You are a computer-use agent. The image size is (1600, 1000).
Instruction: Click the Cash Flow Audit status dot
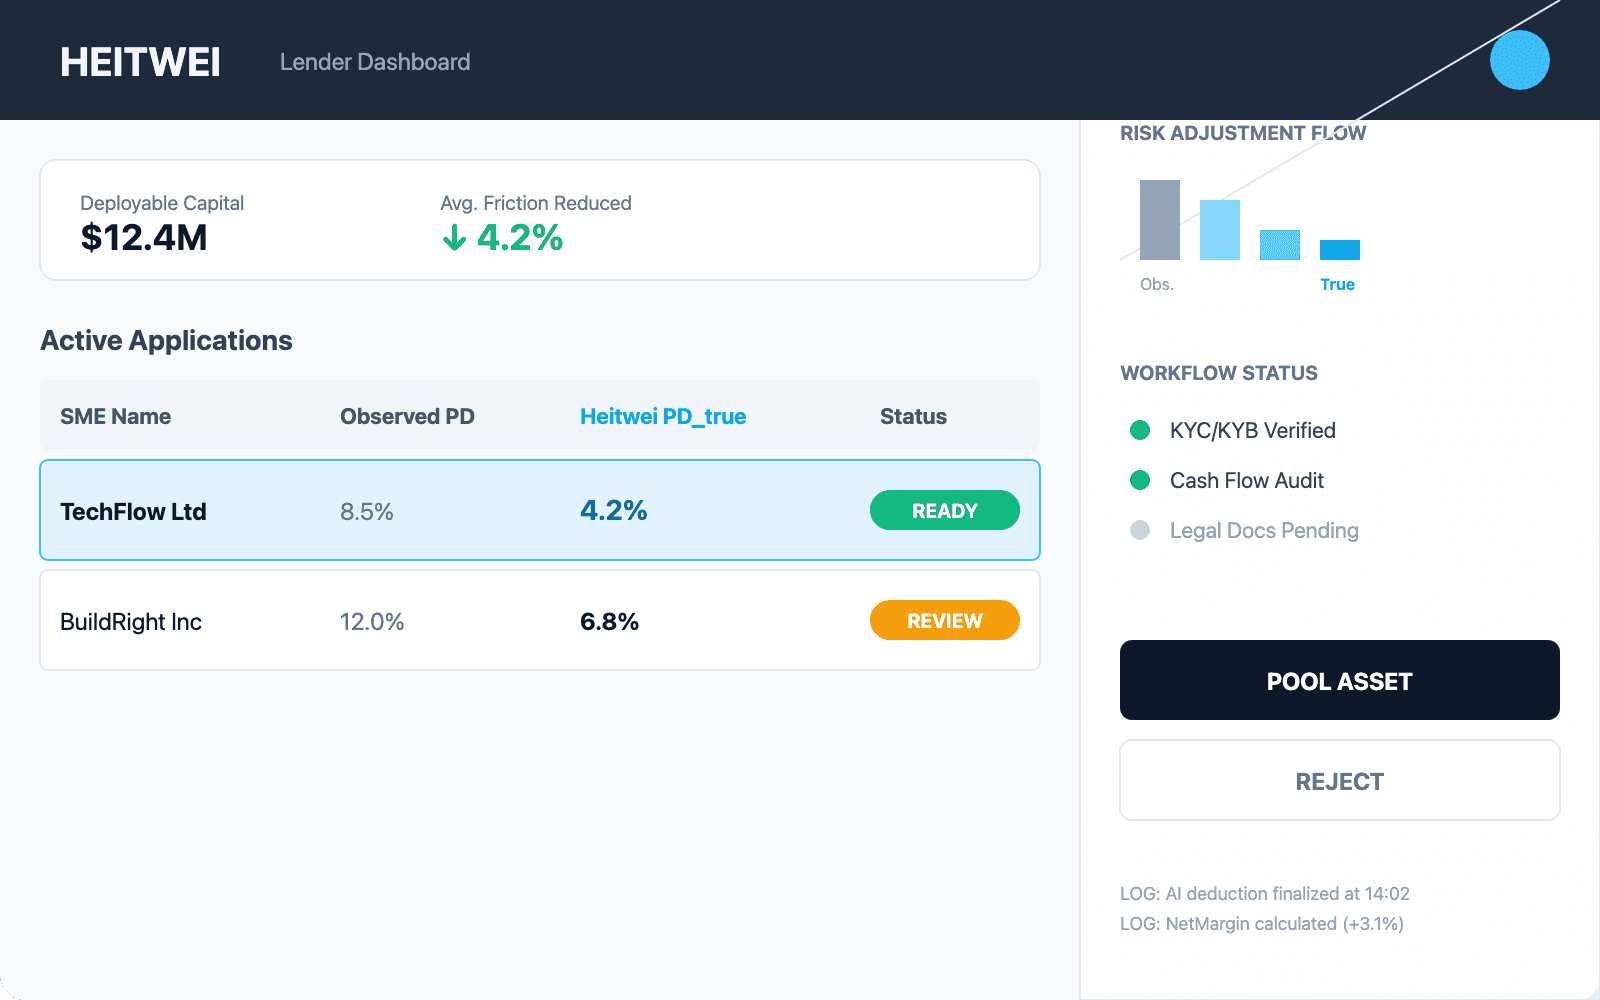click(1140, 480)
